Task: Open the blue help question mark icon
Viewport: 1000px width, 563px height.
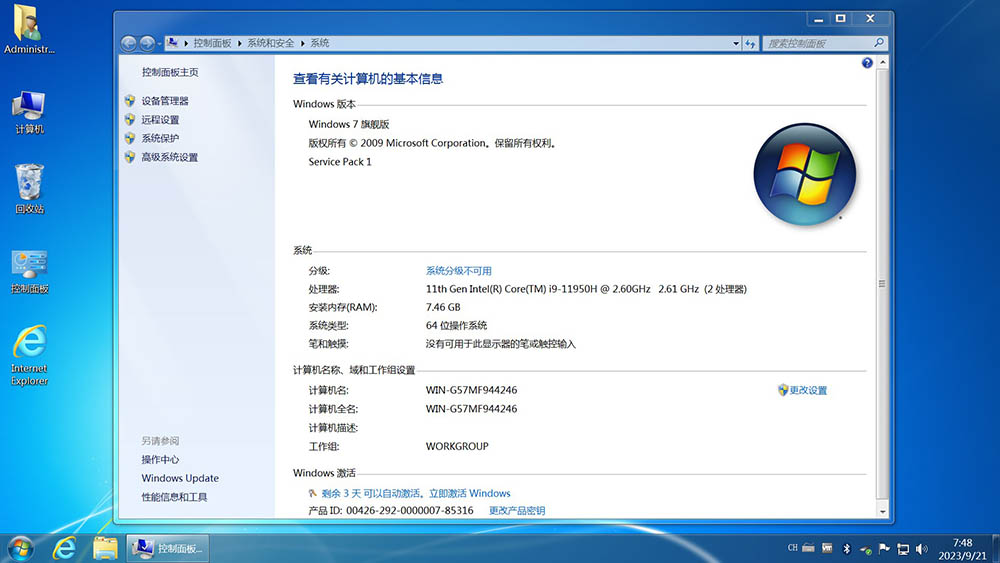Action: (x=867, y=63)
